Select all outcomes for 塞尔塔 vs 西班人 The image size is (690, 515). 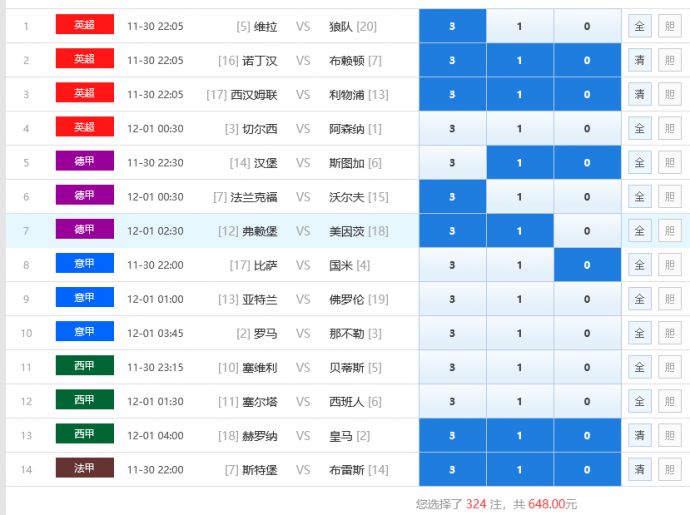tap(639, 401)
